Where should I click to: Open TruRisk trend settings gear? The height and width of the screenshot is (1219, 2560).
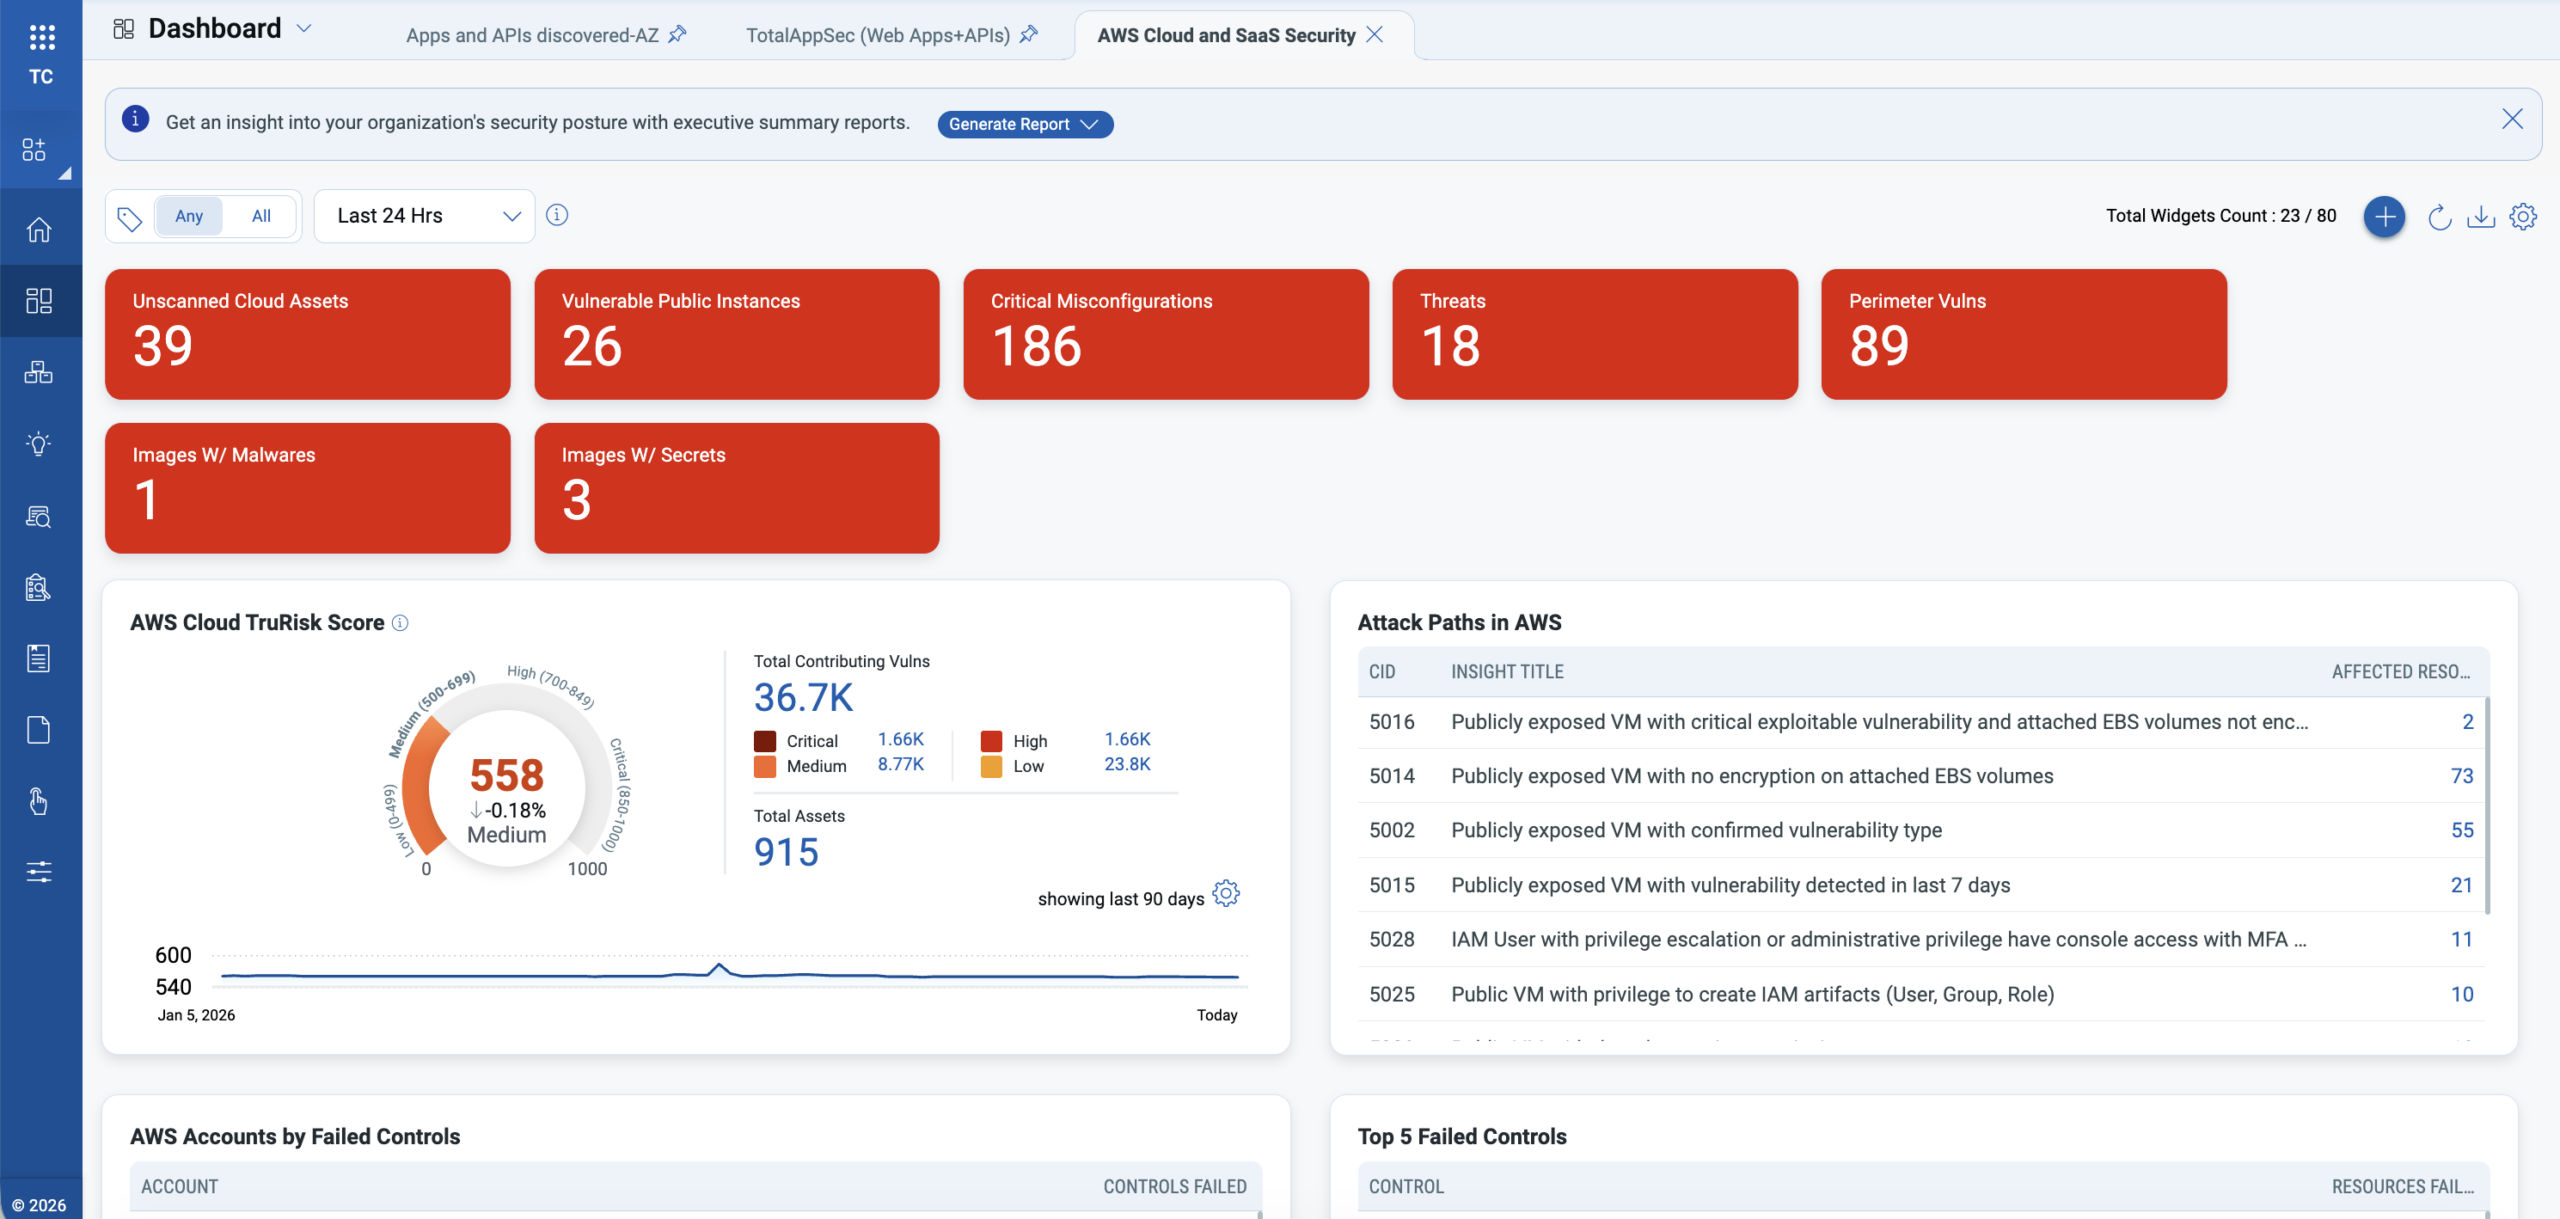pyautogui.click(x=1226, y=893)
